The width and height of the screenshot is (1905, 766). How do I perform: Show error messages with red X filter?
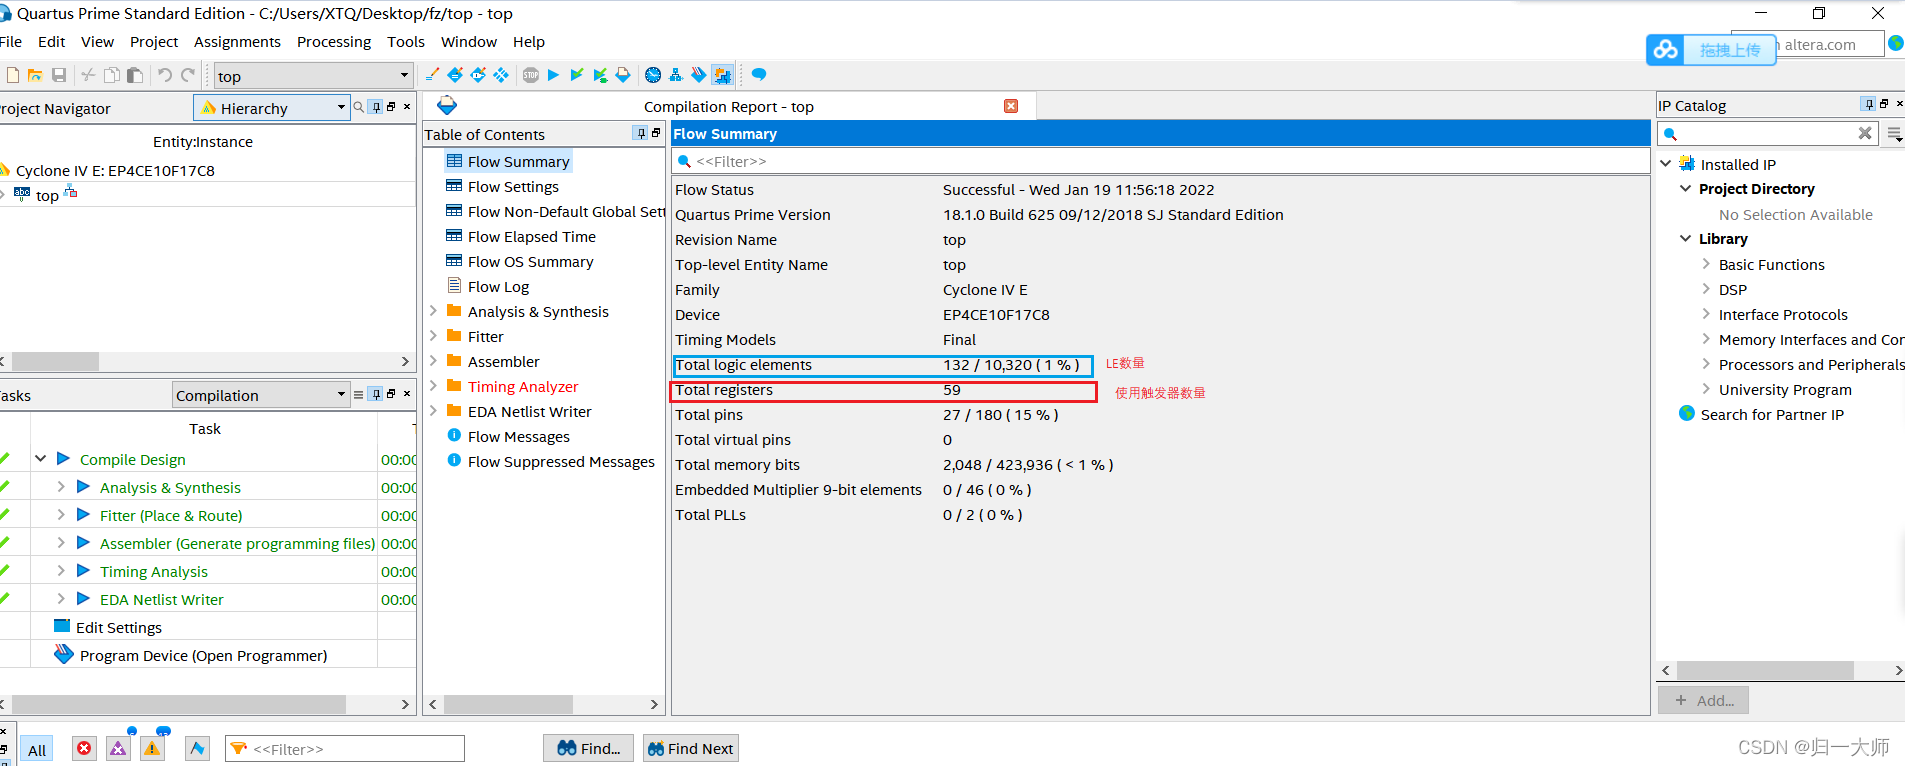coord(84,748)
